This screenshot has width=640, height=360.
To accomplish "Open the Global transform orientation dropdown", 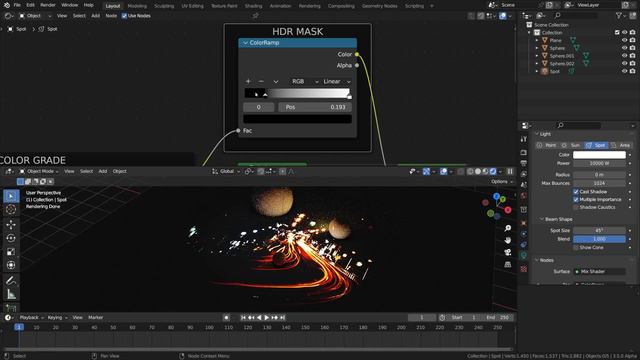I will [226, 171].
